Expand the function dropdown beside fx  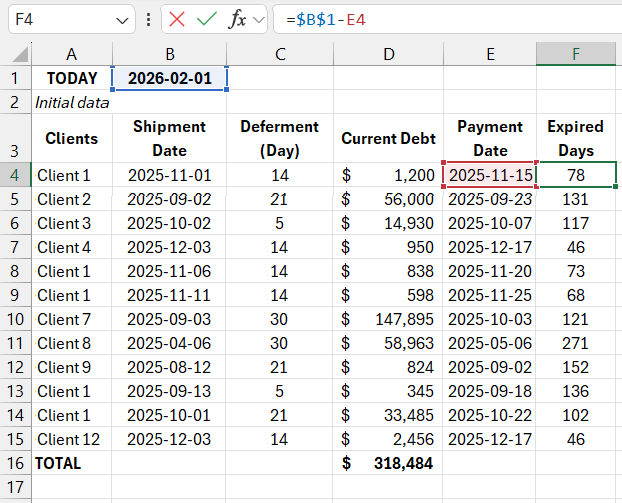259,19
